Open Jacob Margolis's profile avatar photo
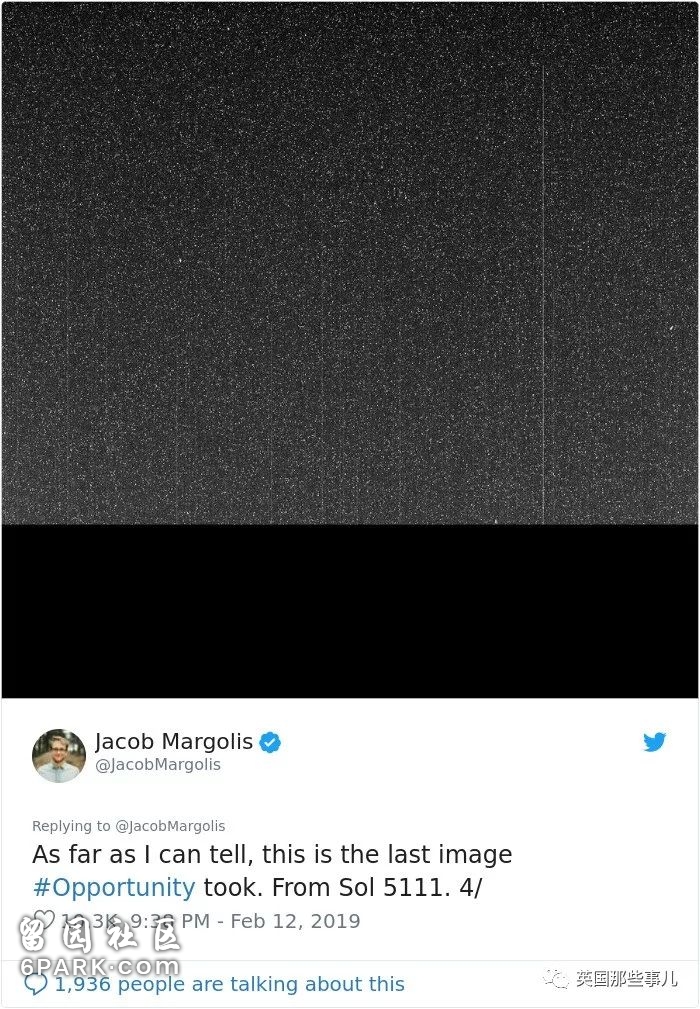The height and width of the screenshot is (1009, 700). coord(59,756)
